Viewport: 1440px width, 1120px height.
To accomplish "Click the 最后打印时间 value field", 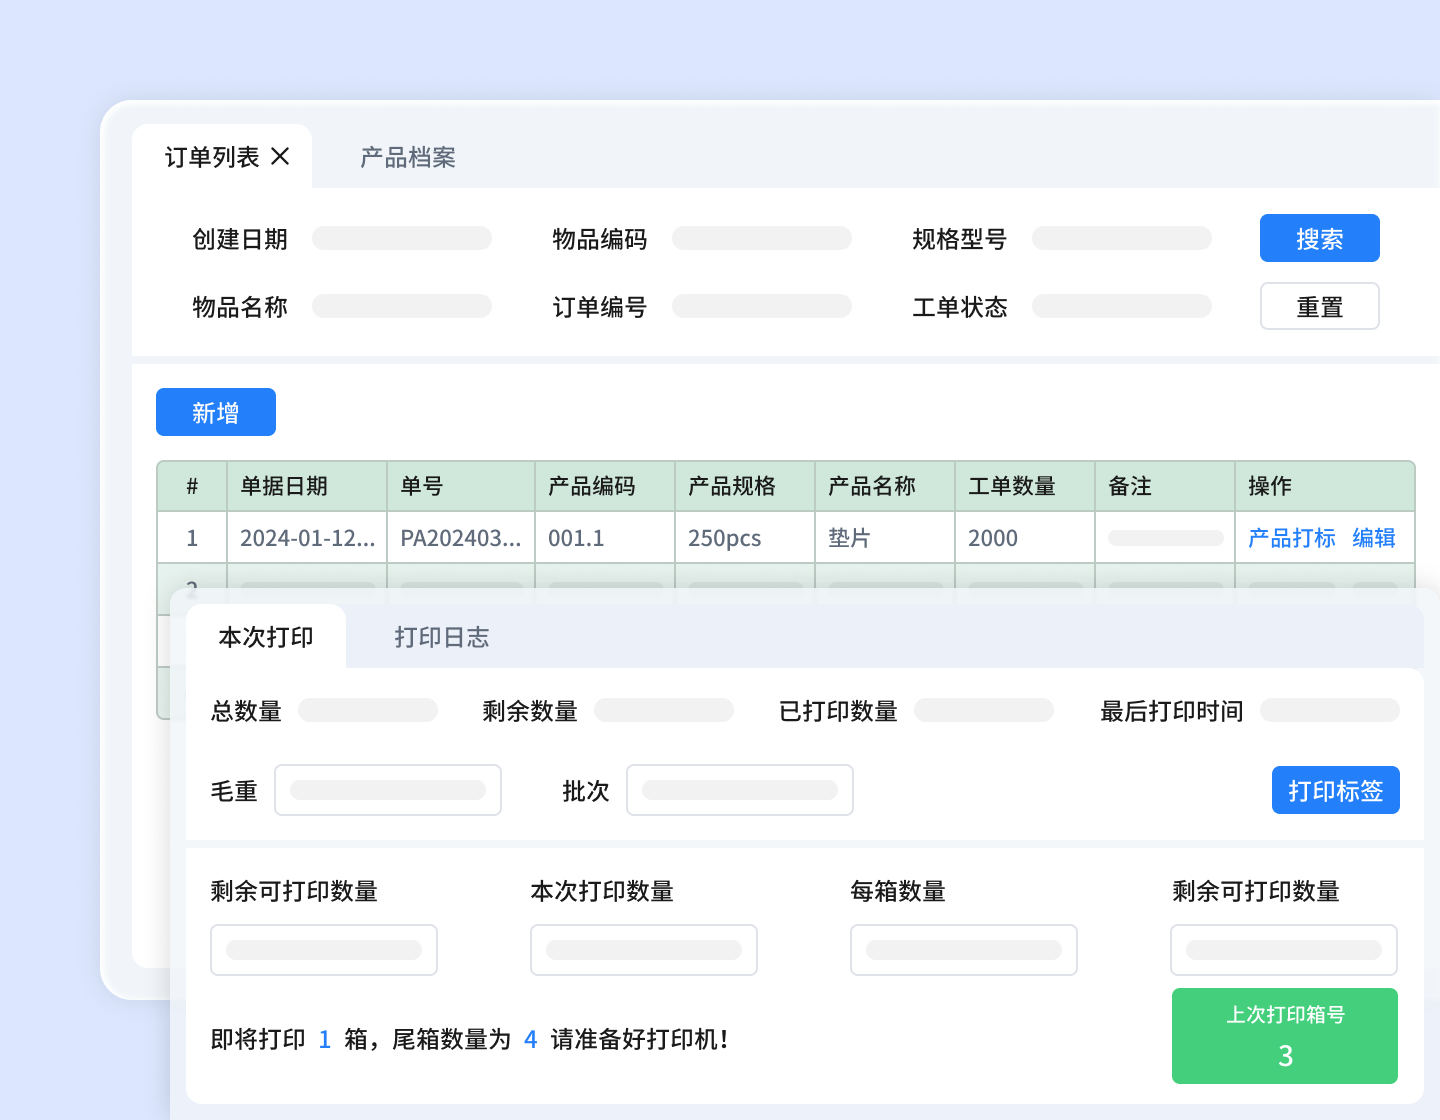I will tap(1330, 710).
